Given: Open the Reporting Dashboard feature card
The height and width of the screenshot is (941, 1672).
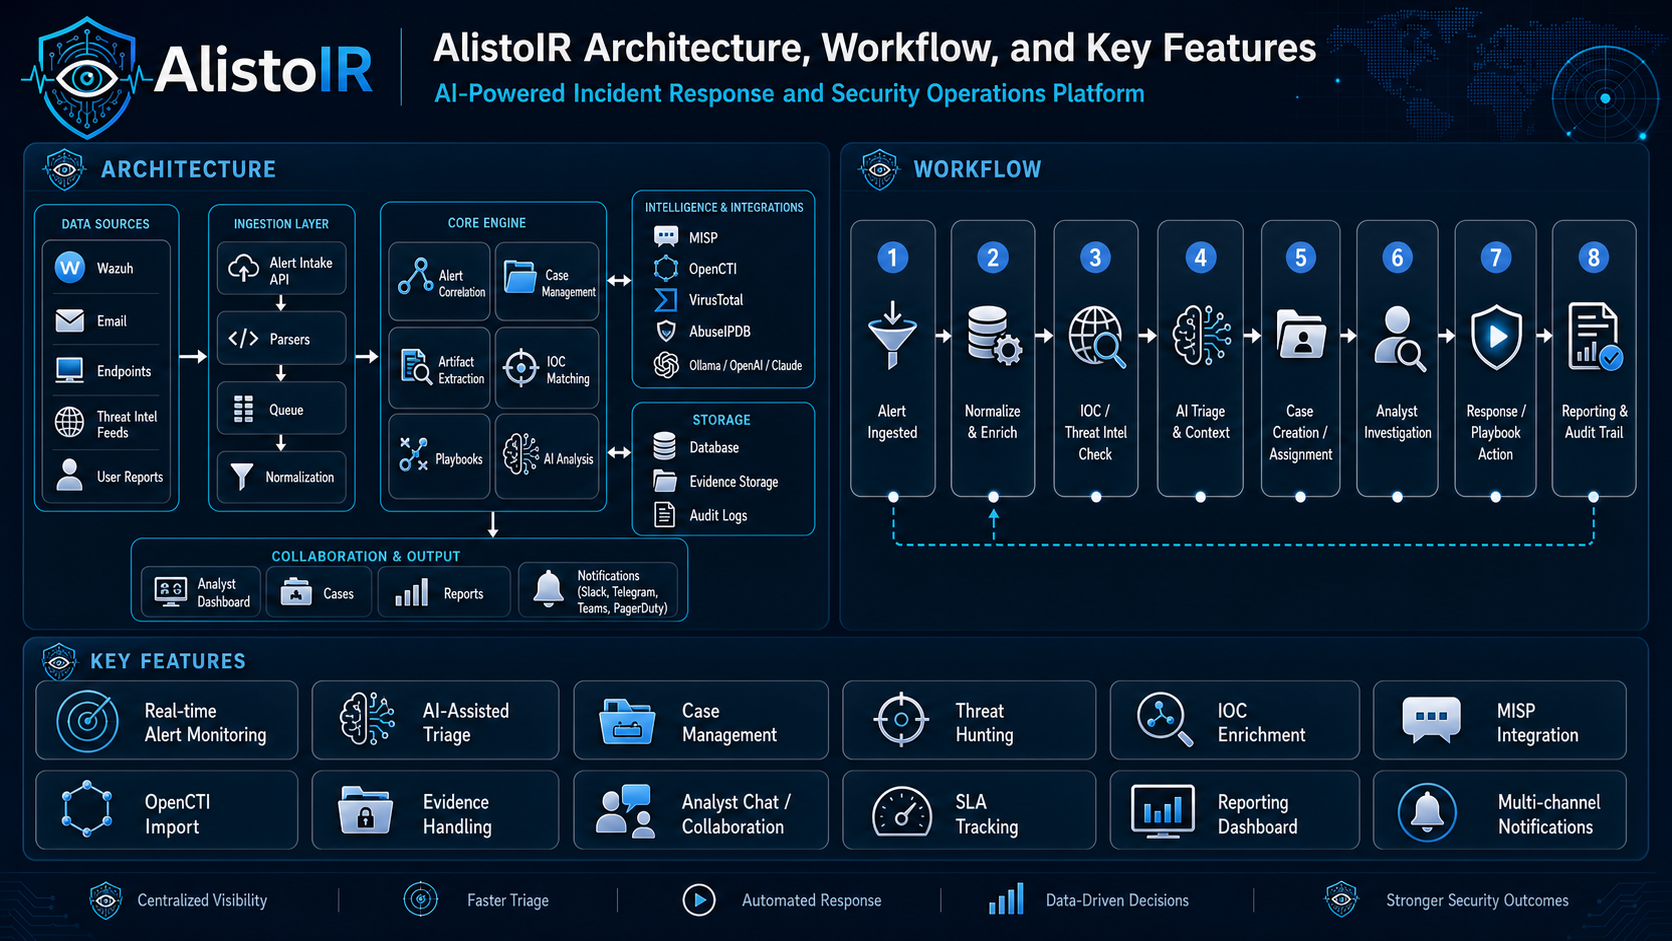Looking at the screenshot, I should click(1235, 810).
